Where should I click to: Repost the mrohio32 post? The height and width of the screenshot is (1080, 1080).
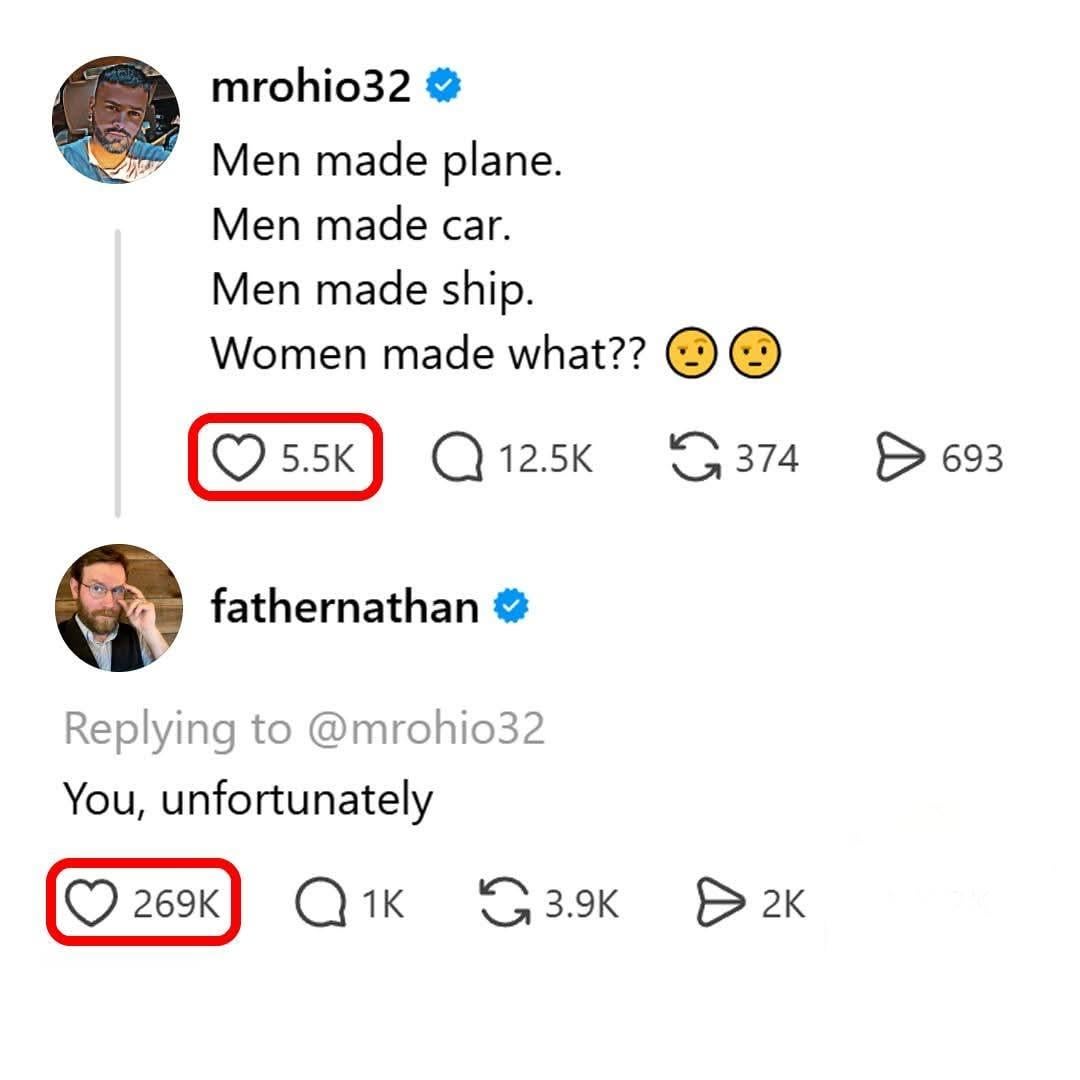click(692, 459)
